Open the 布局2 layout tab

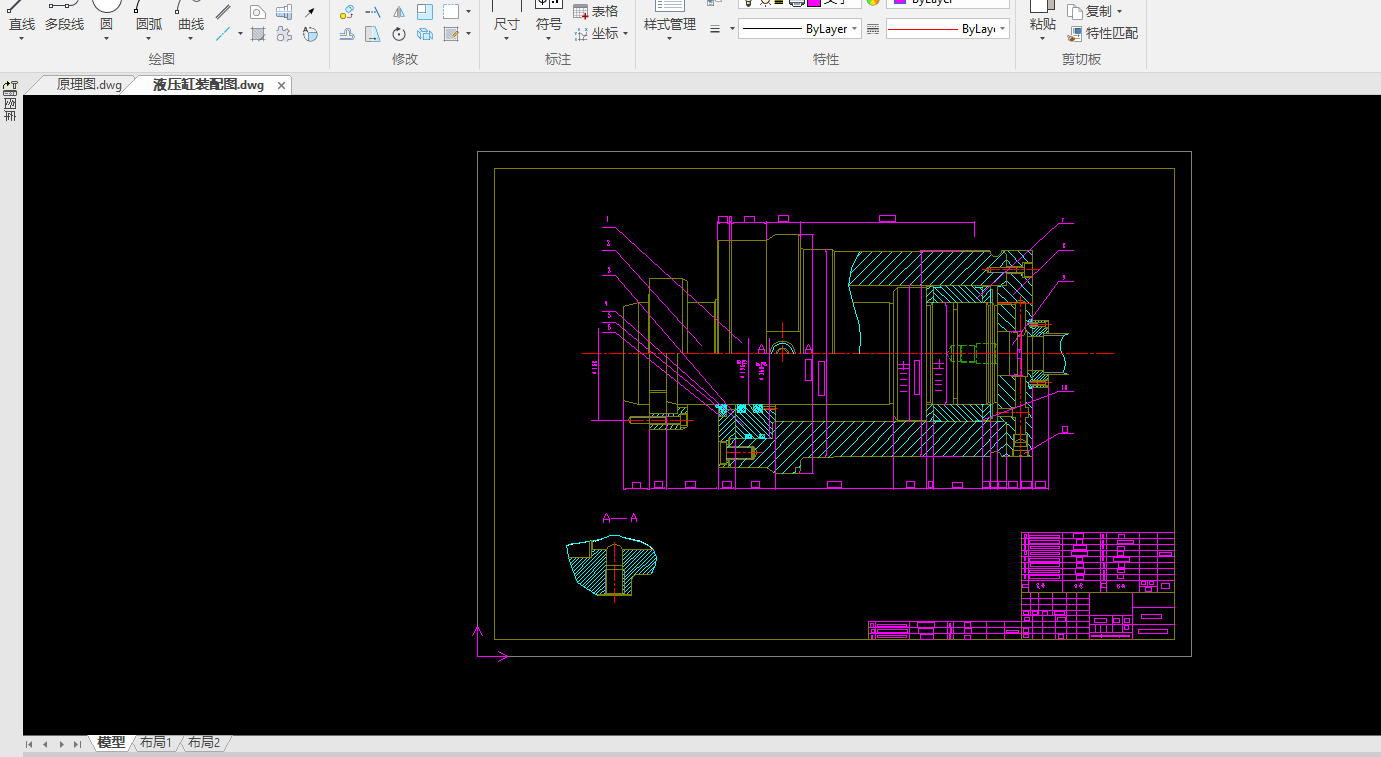click(x=203, y=743)
